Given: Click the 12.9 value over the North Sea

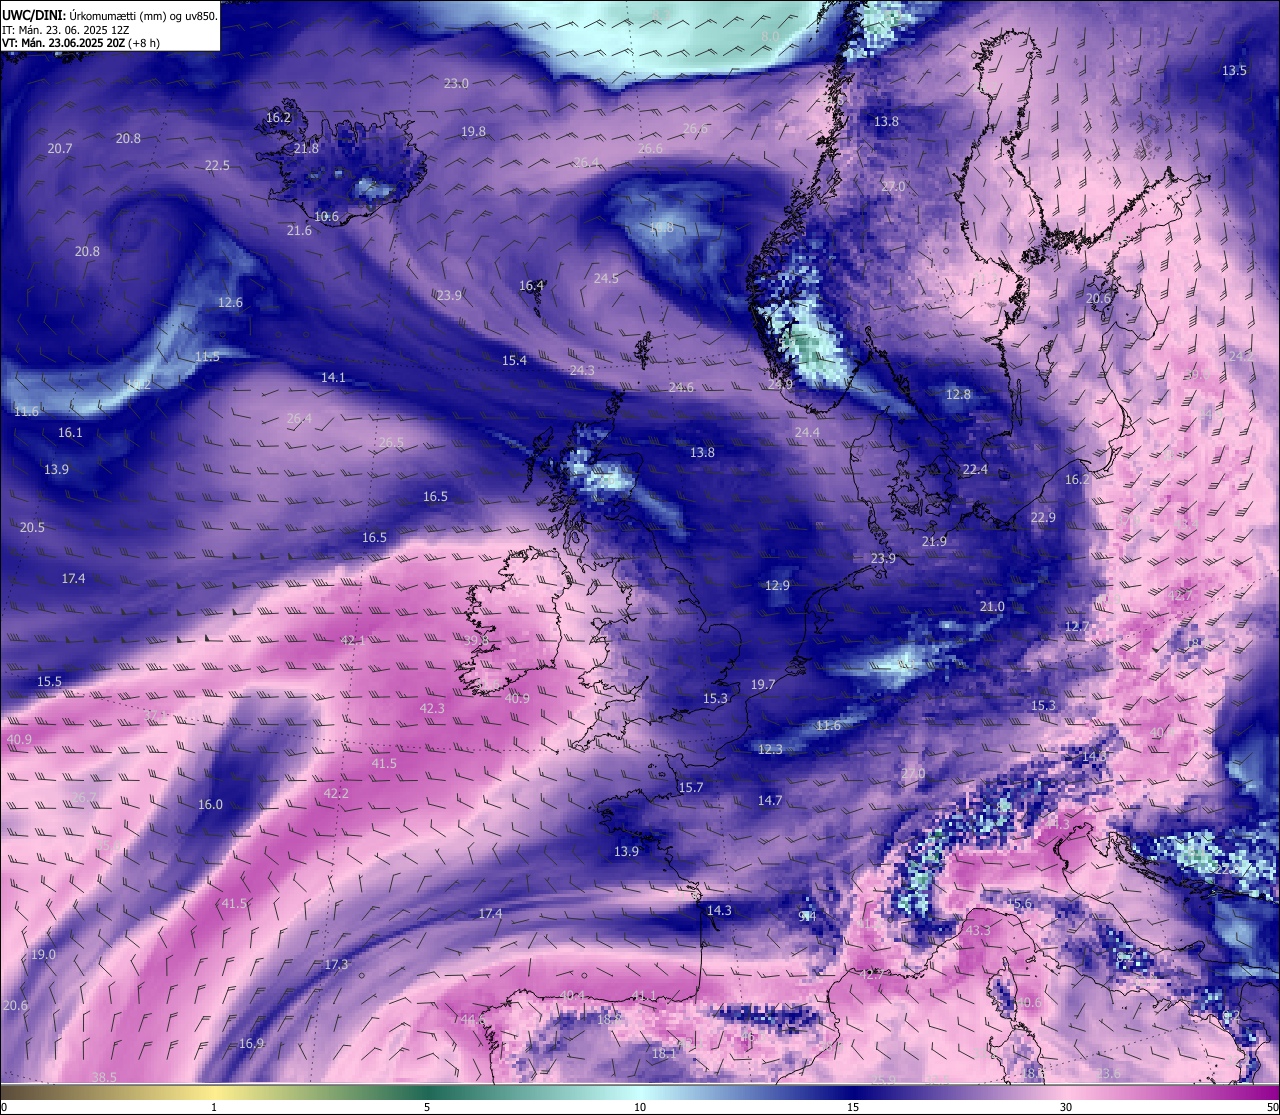Looking at the screenshot, I should tap(777, 585).
